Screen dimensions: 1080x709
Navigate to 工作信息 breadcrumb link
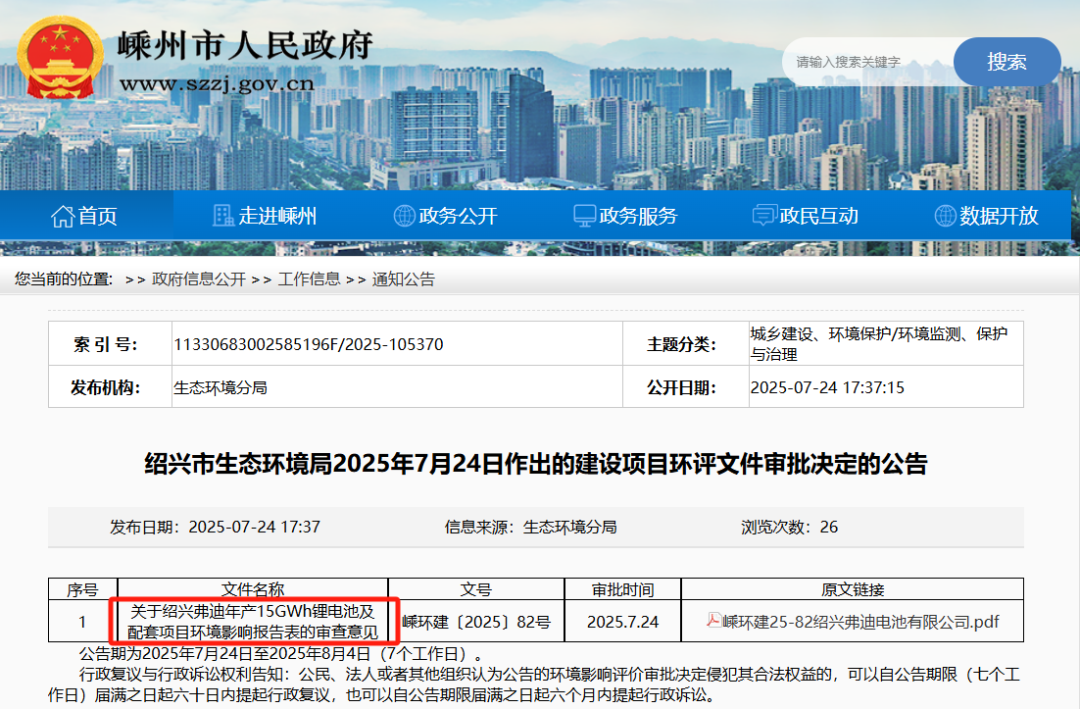pyautogui.click(x=309, y=280)
